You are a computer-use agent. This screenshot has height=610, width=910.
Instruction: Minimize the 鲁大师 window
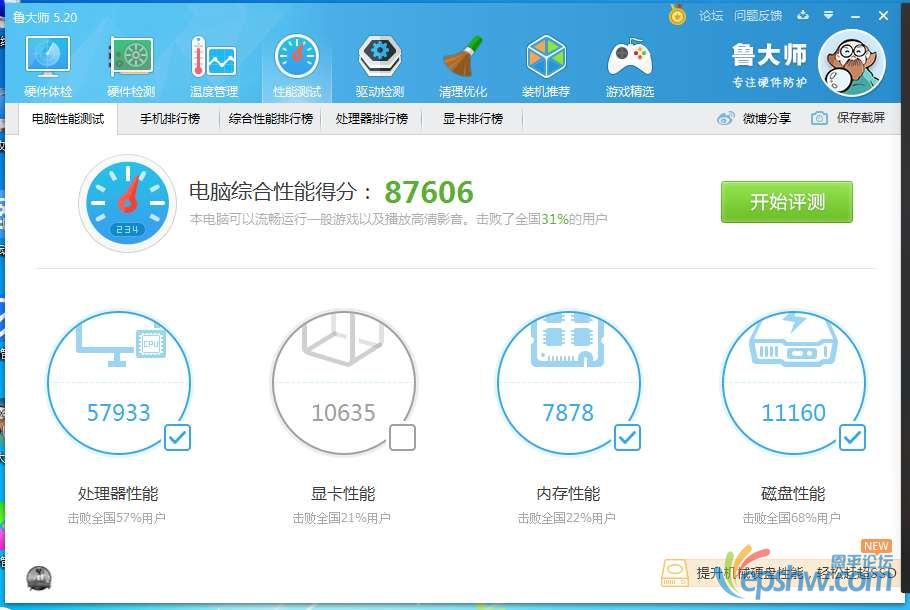[x=855, y=16]
